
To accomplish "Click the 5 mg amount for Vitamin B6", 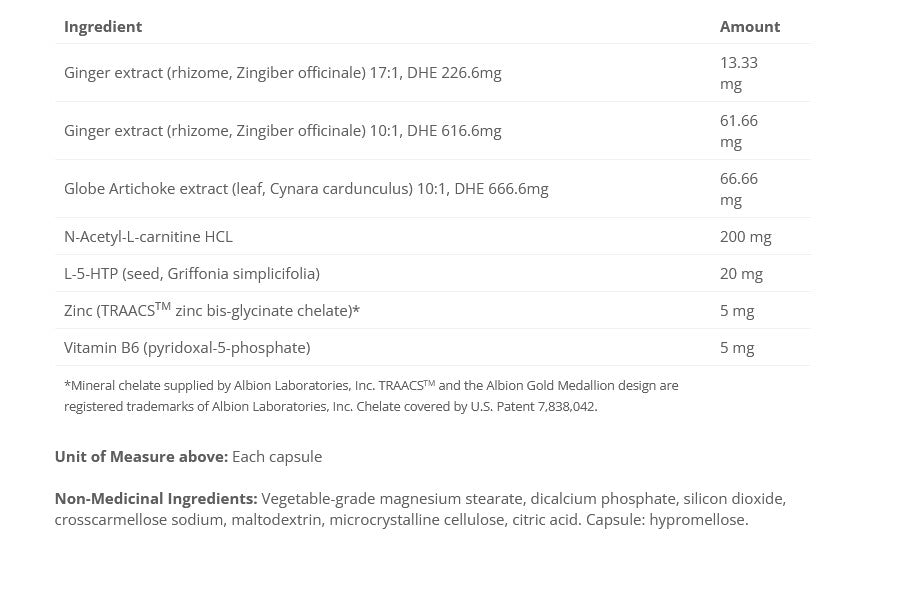I will [x=737, y=348].
